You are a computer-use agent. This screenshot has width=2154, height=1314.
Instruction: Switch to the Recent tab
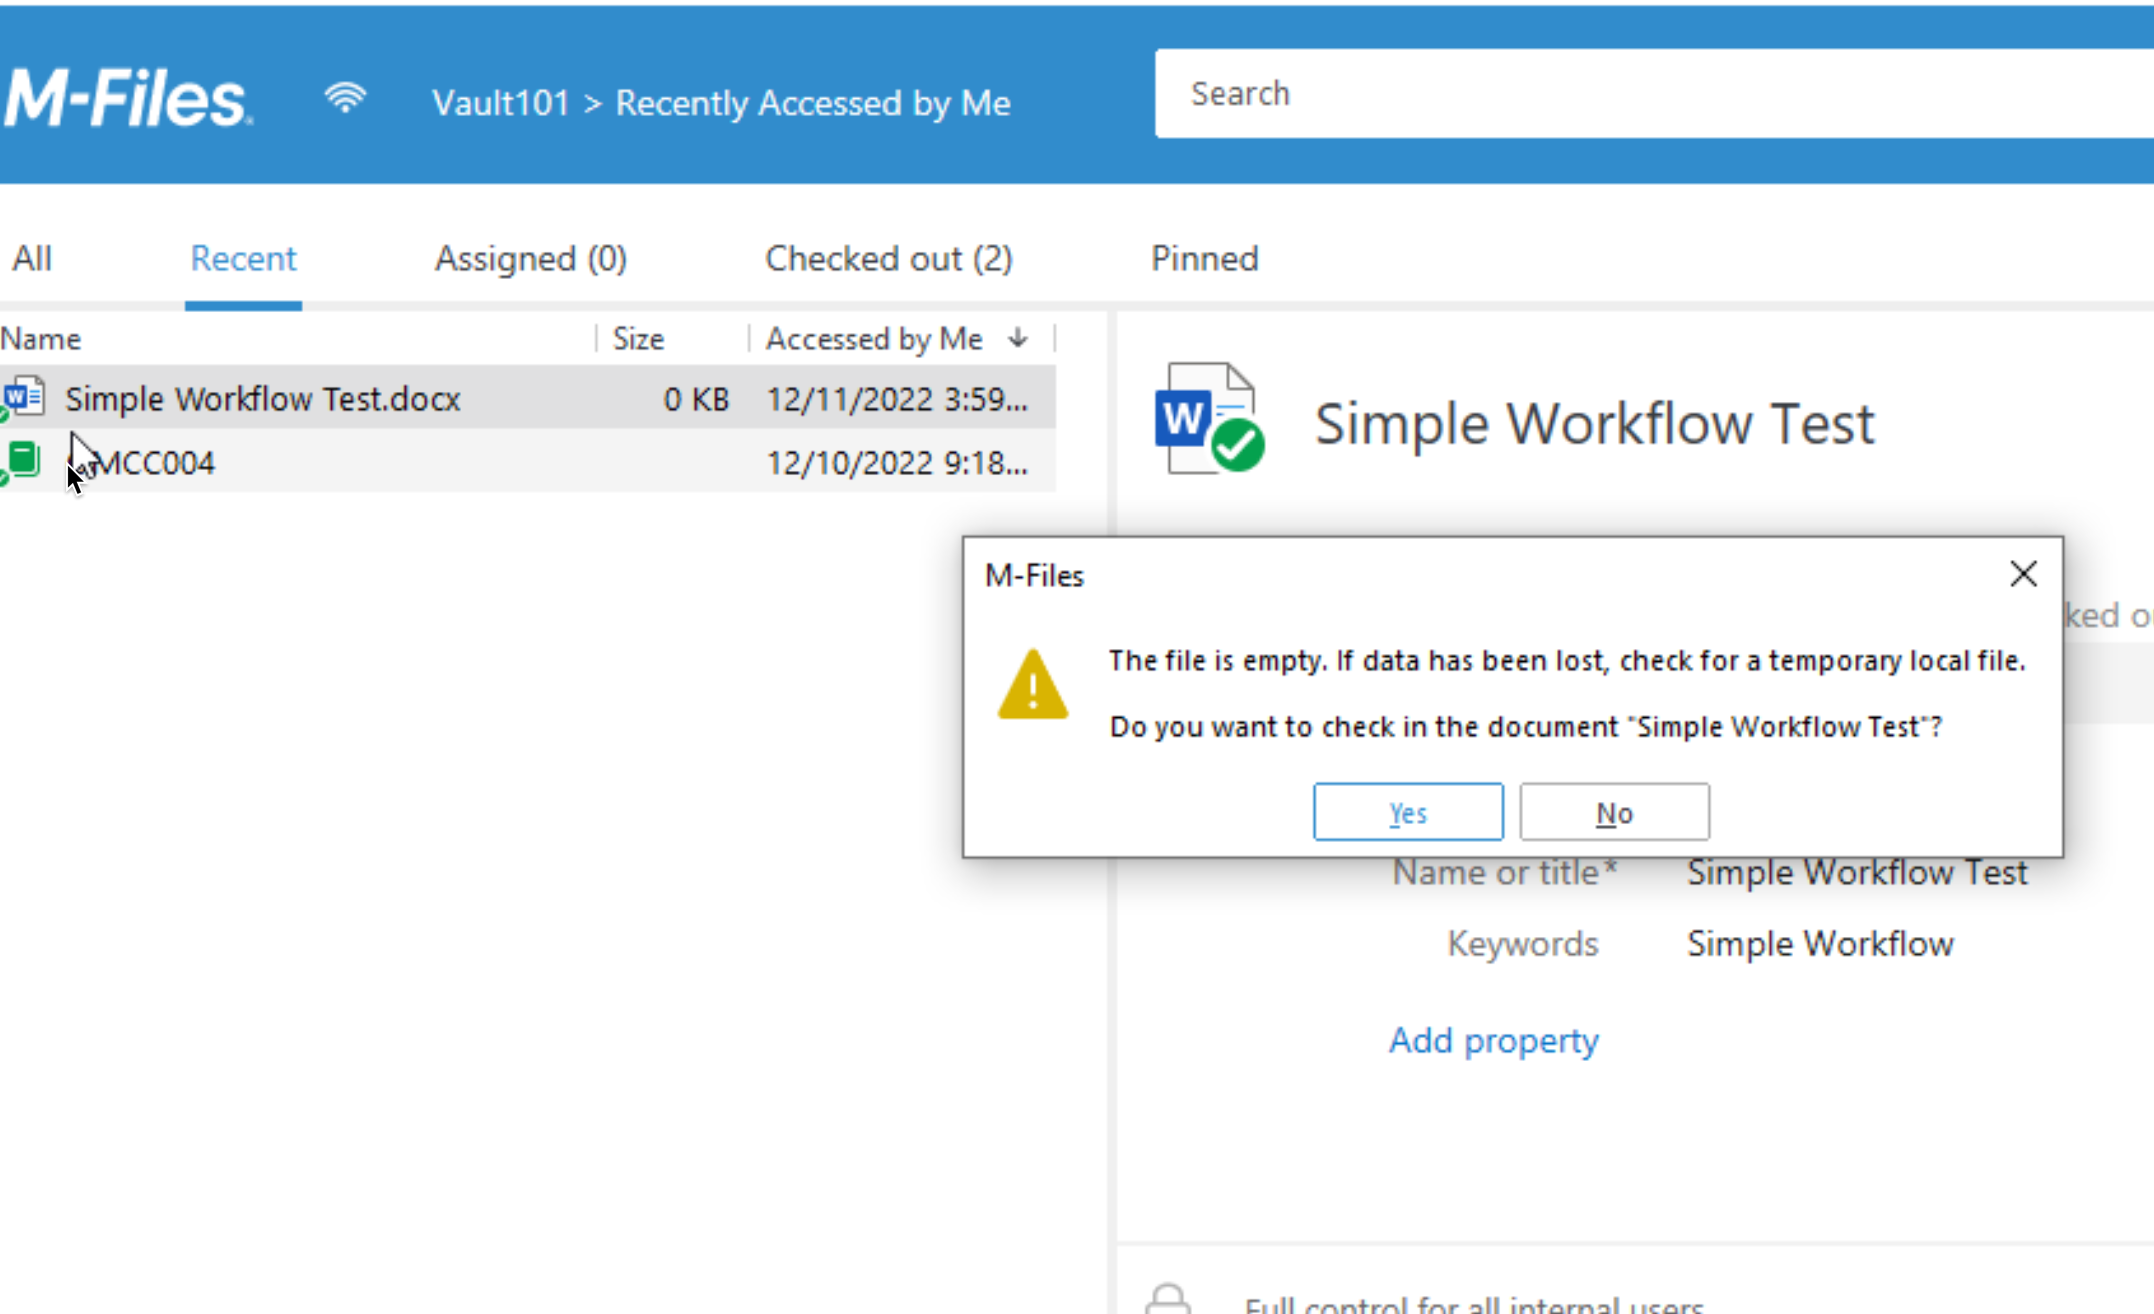[243, 258]
